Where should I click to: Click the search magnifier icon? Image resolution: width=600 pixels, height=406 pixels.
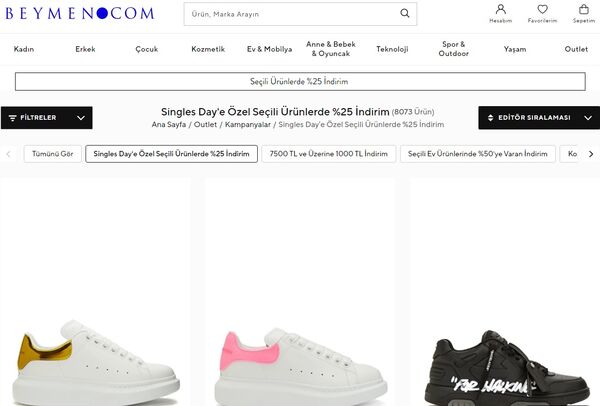click(405, 14)
